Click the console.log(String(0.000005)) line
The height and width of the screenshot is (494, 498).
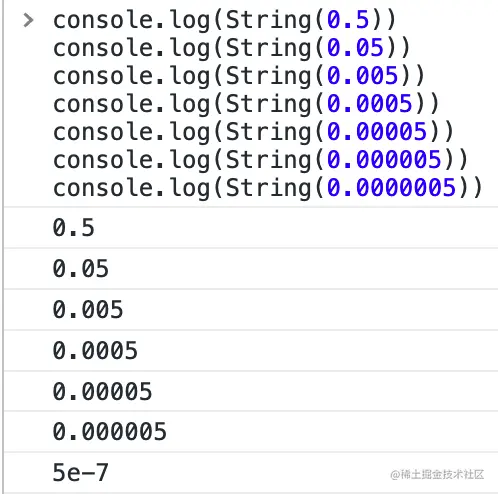tap(261, 160)
